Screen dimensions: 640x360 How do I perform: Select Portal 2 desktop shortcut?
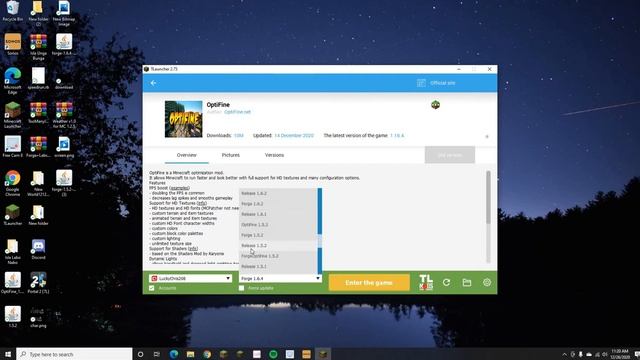coord(38,283)
